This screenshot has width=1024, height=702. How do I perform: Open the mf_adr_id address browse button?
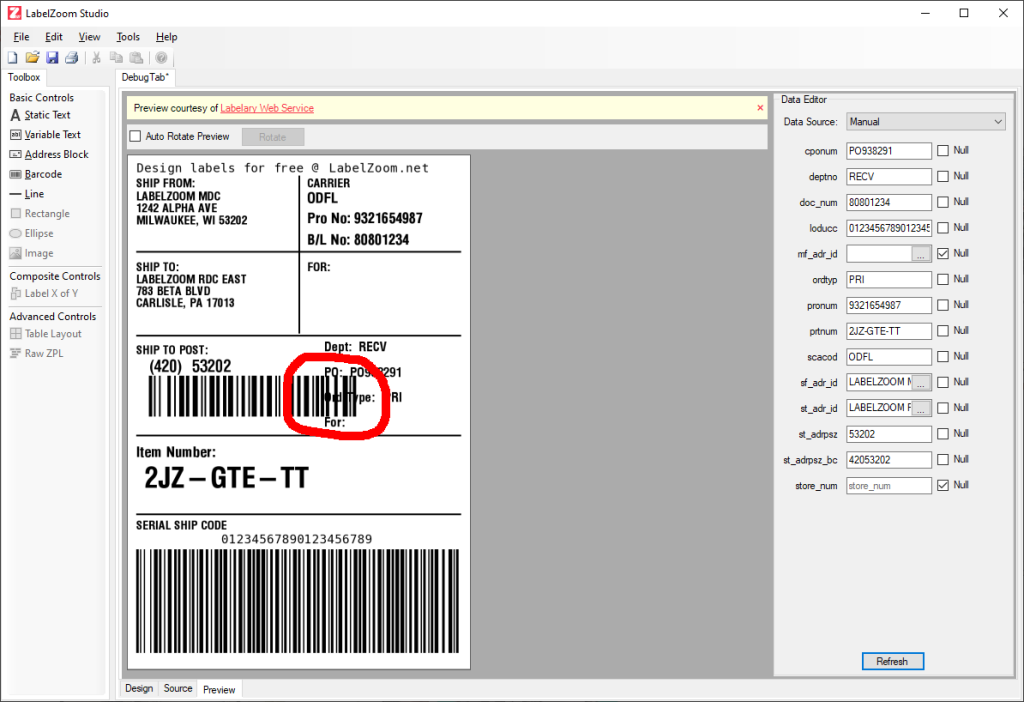click(921, 254)
